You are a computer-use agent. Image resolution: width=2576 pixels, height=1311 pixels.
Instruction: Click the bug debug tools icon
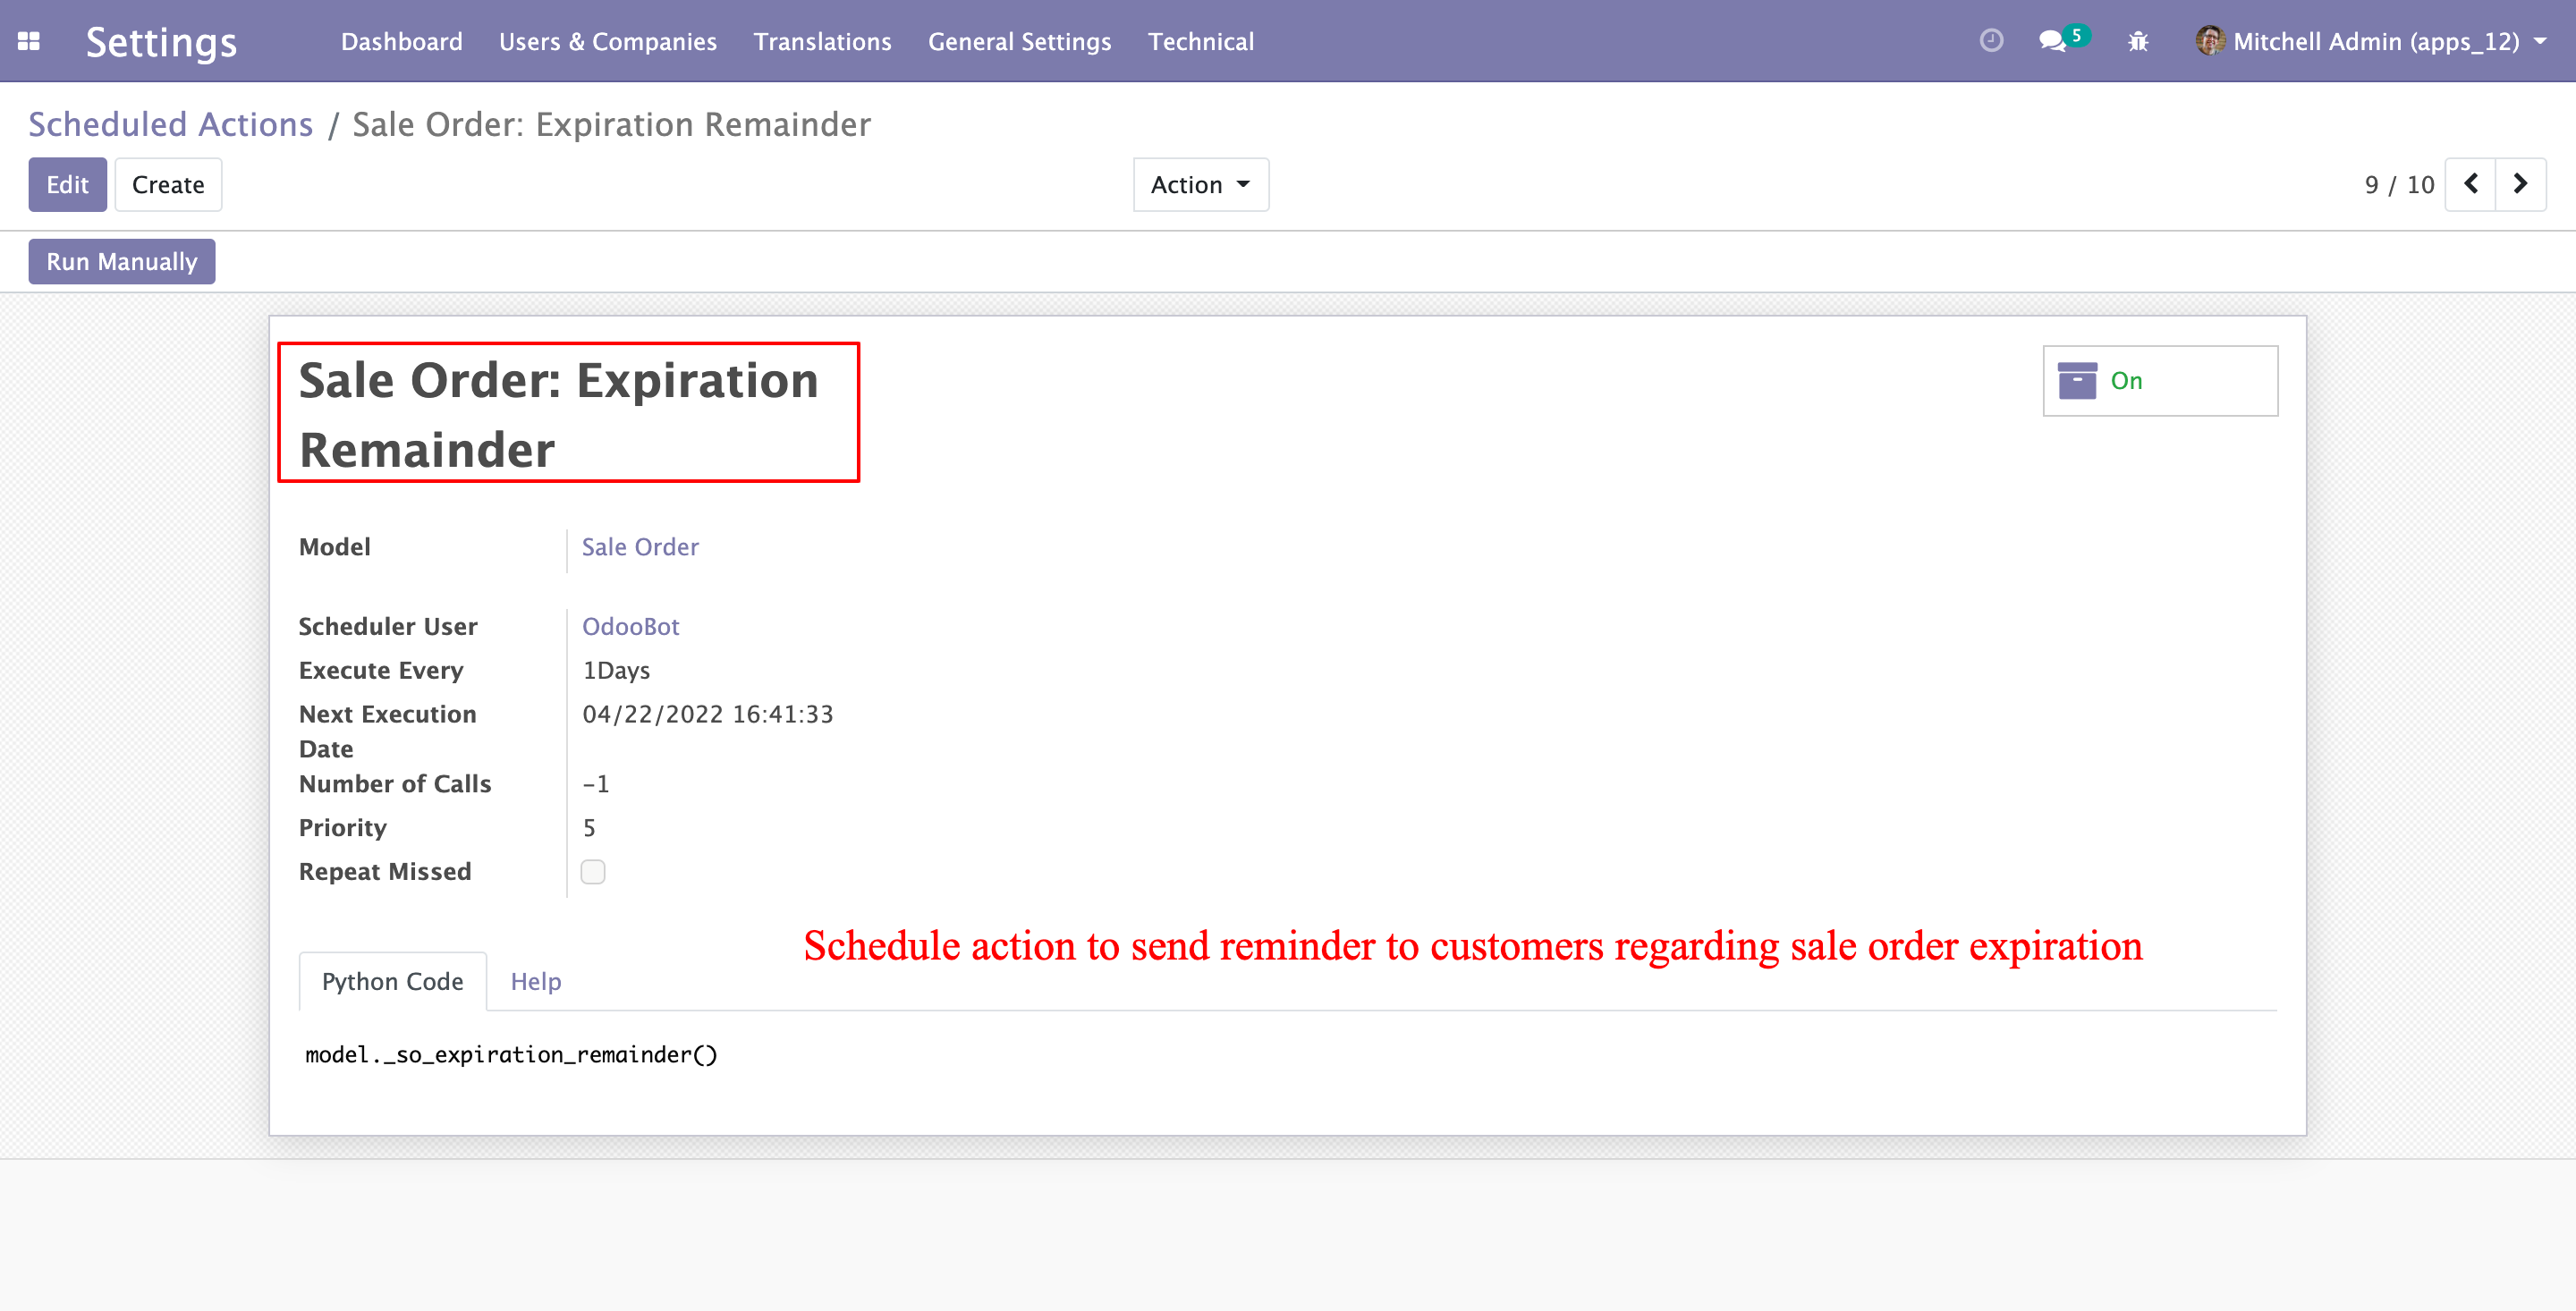pyautogui.click(x=2138, y=41)
